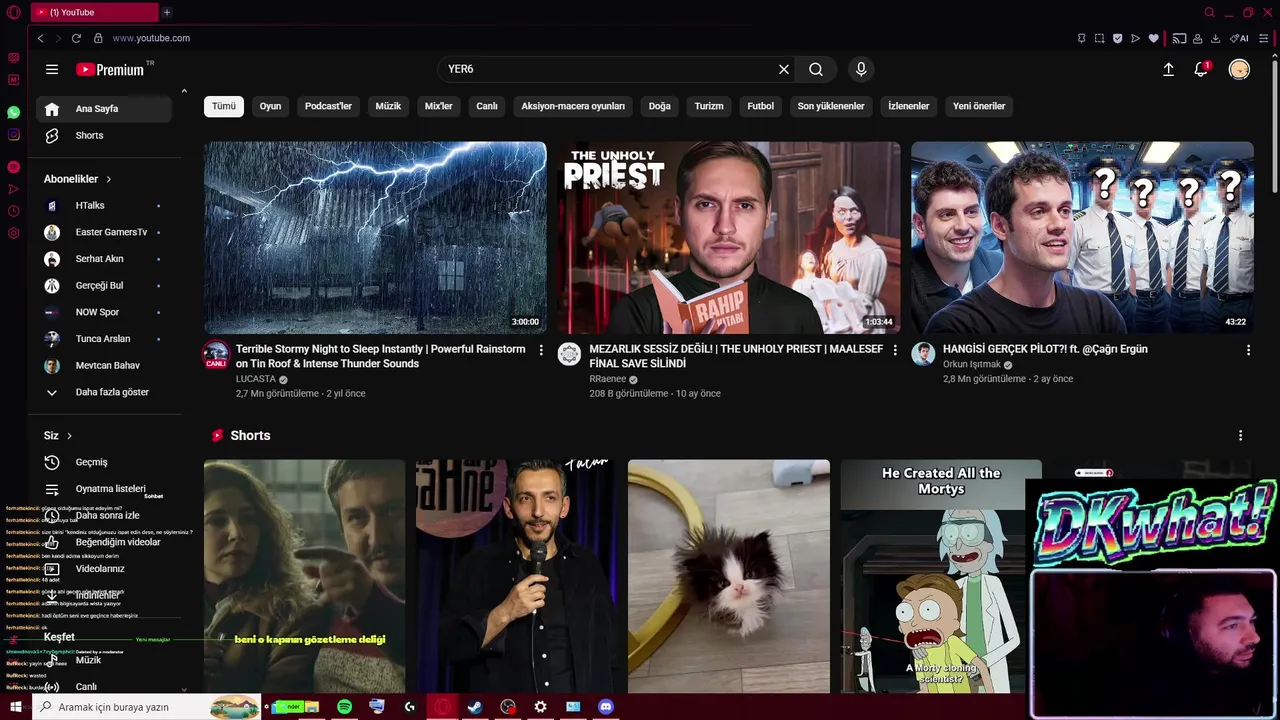The height and width of the screenshot is (720, 1280).
Task: Open HTalks subscription channel
Action: (x=104, y=205)
